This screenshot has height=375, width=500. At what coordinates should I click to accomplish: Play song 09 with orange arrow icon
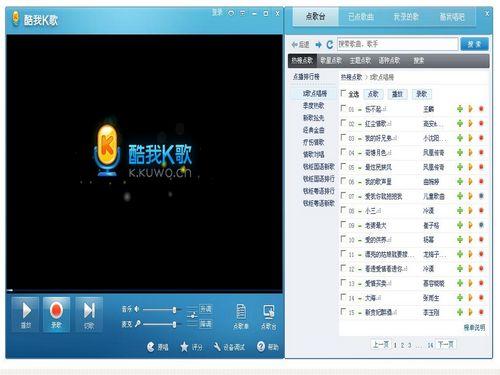[x=471, y=225]
